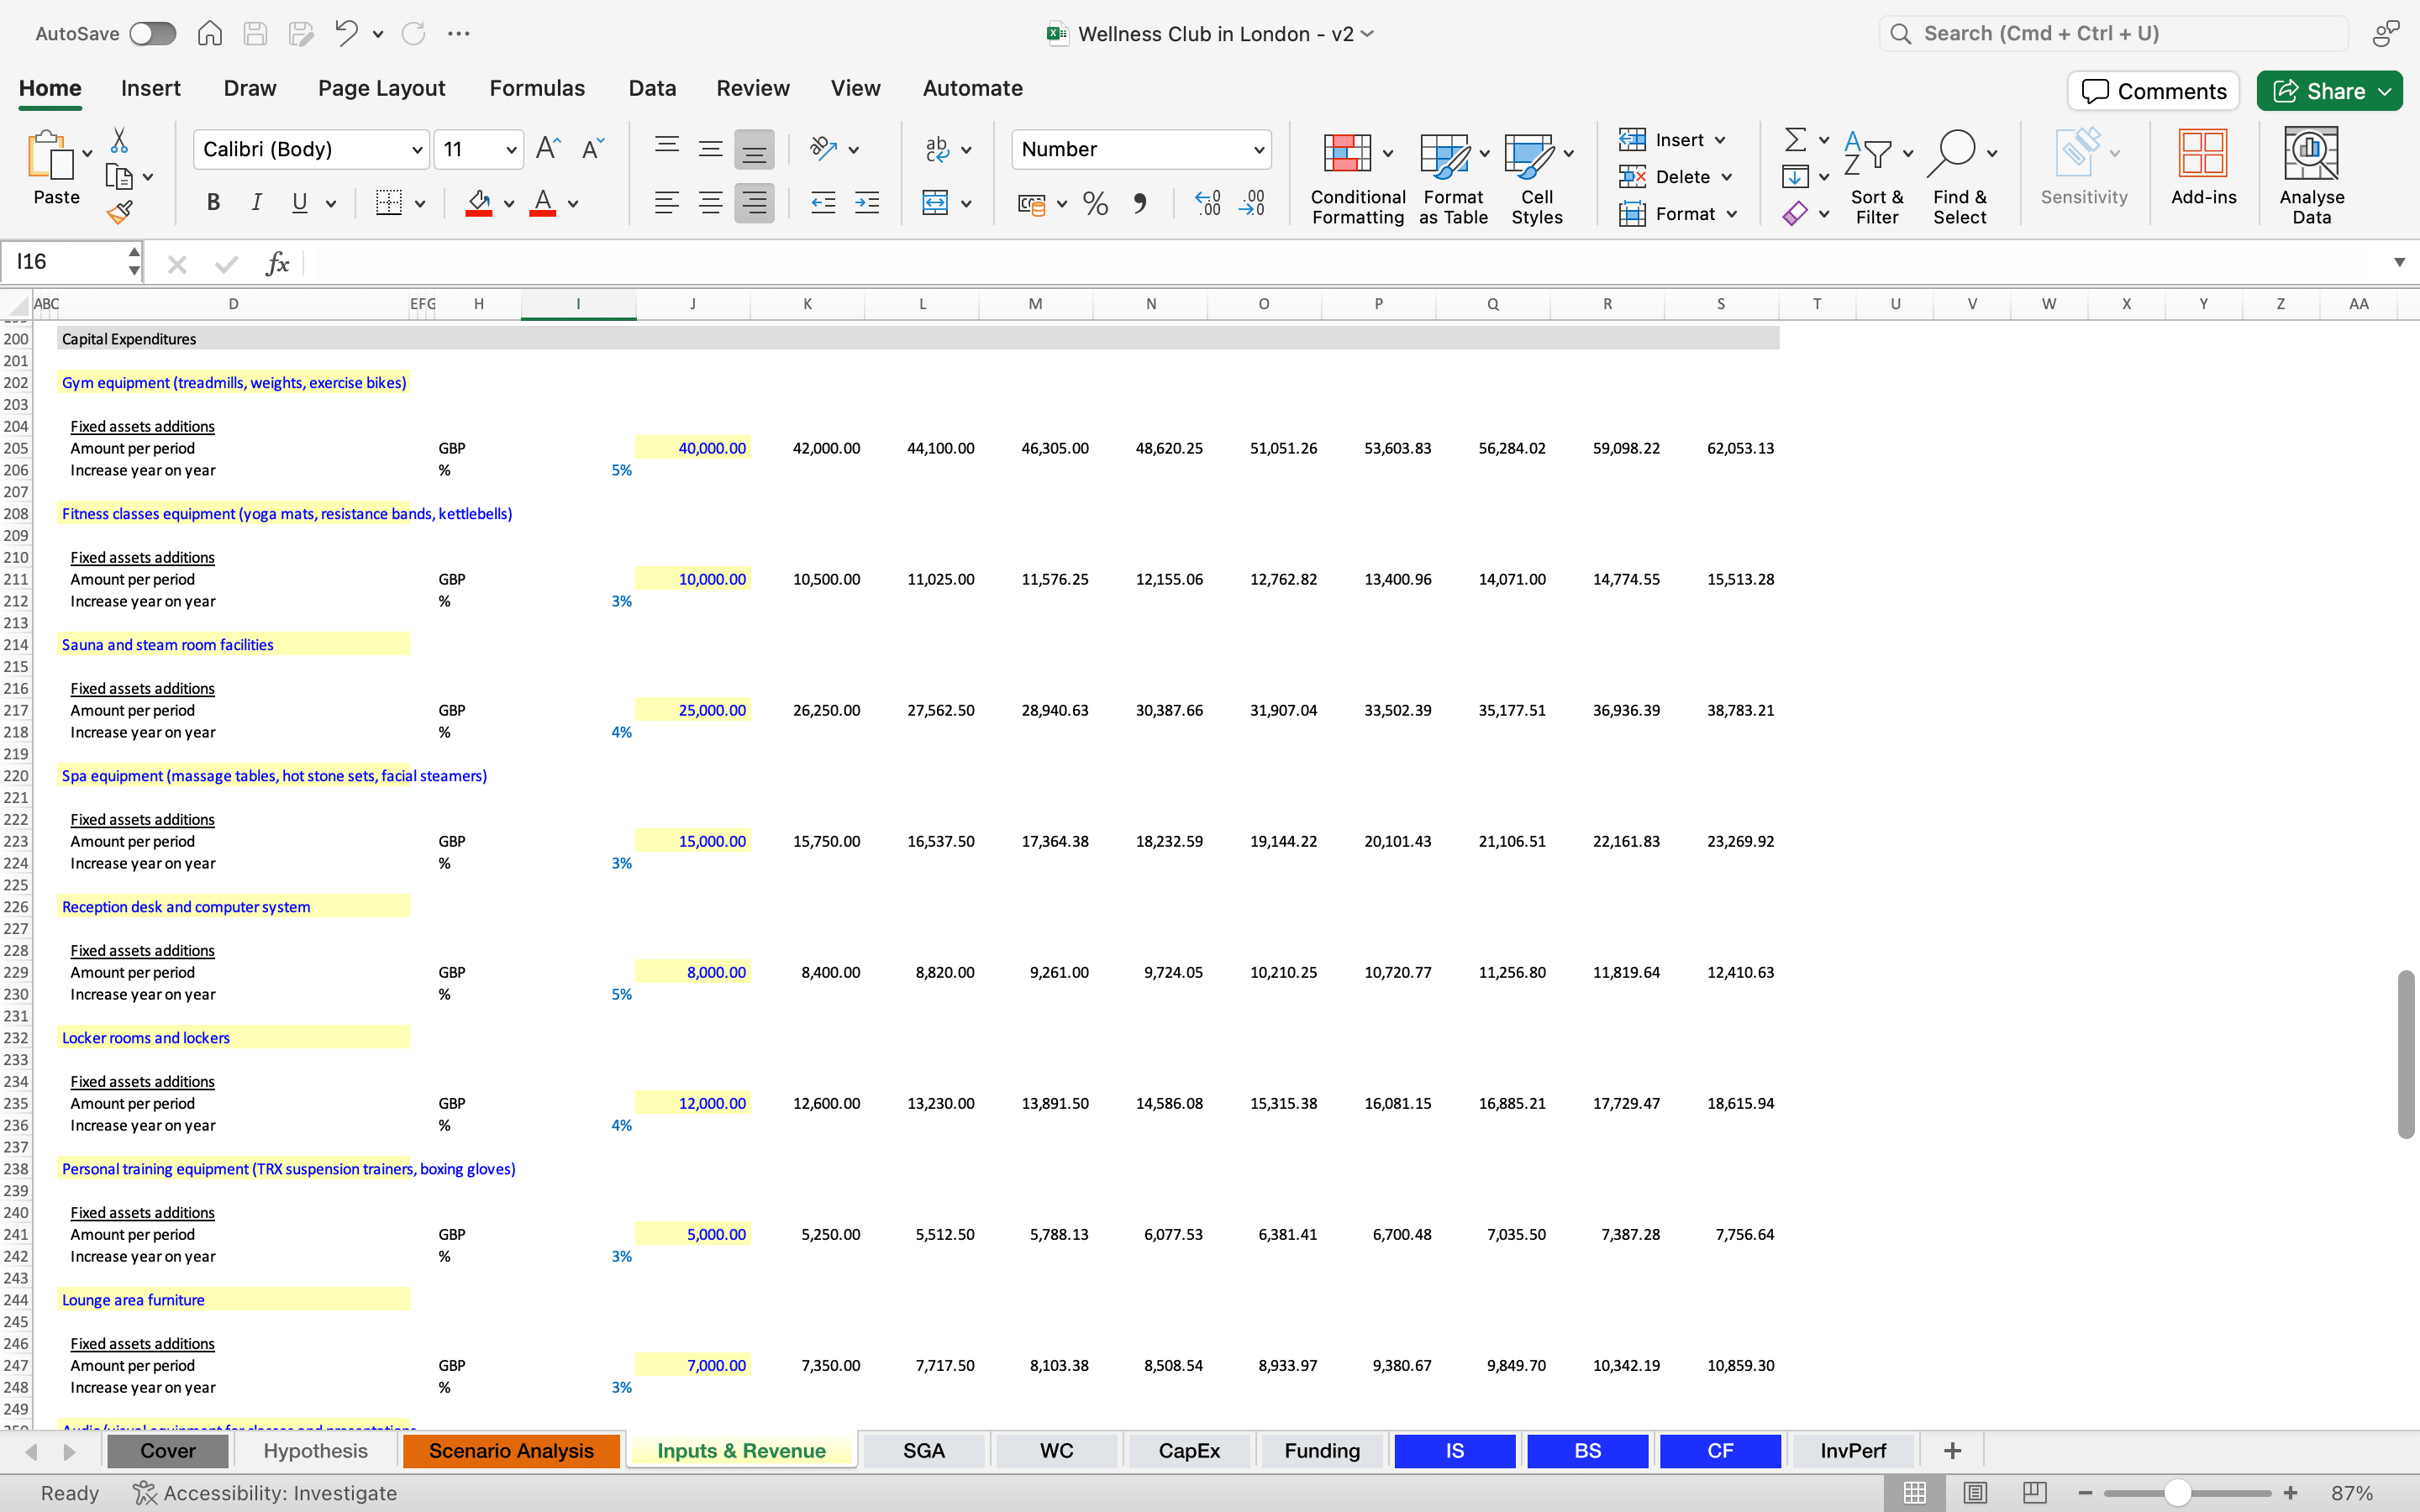Click the Cut scissors icon

click(119, 140)
